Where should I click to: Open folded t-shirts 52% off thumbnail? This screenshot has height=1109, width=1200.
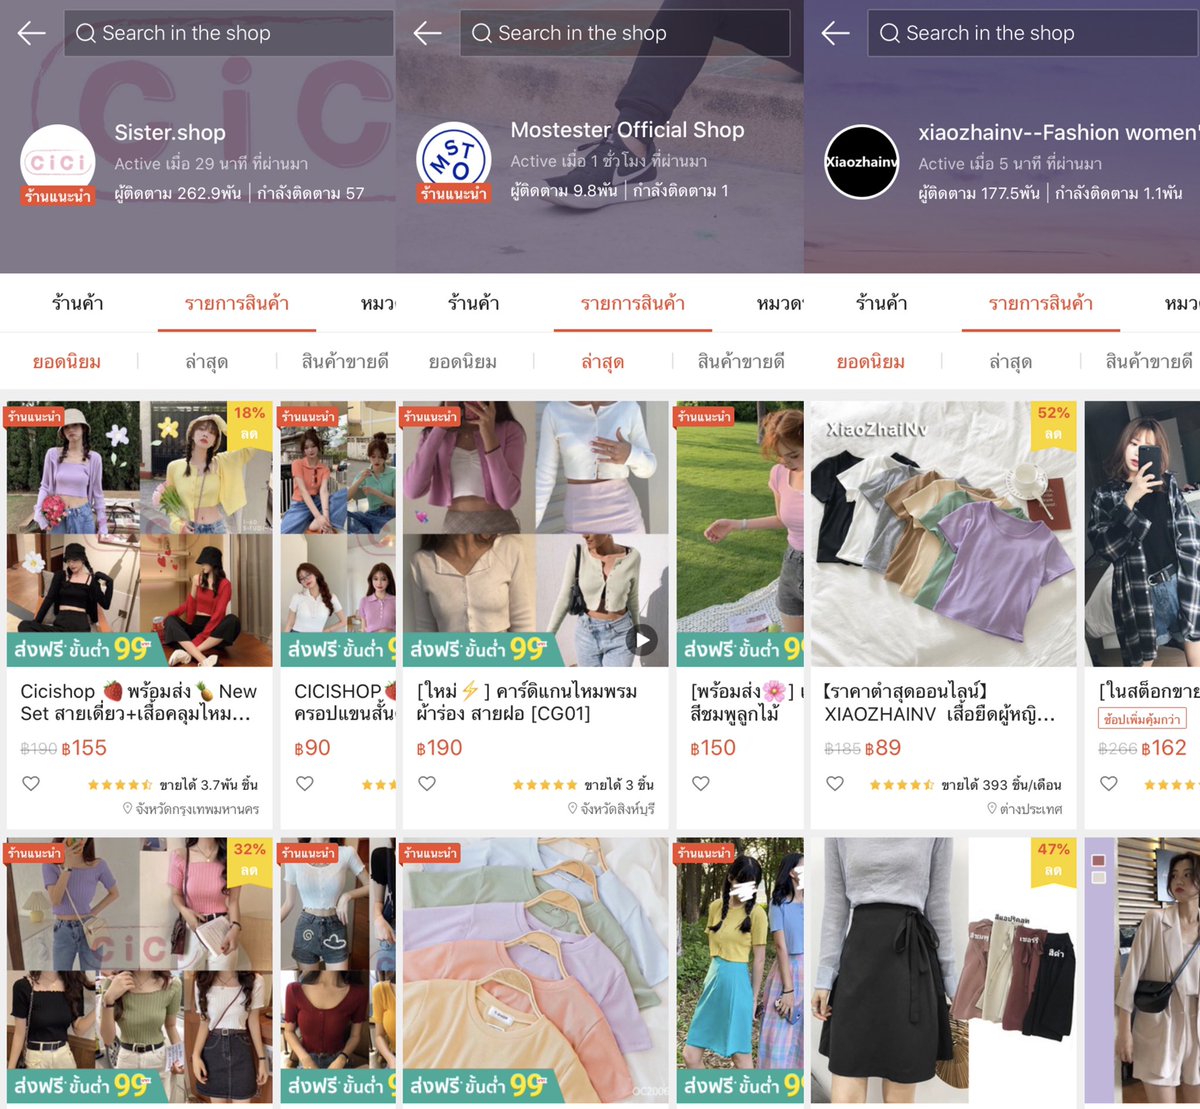944,534
